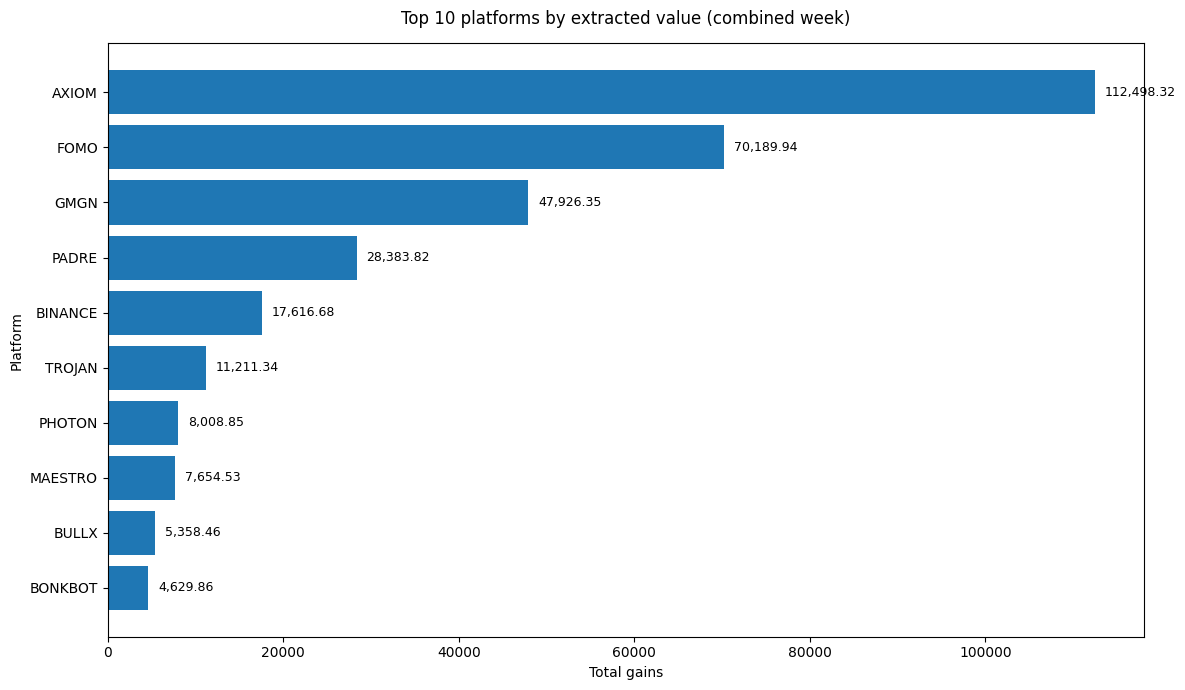This screenshot has height=690, width=1185.
Task: Click the value label 5,358.46
Action: (x=193, y=532)
